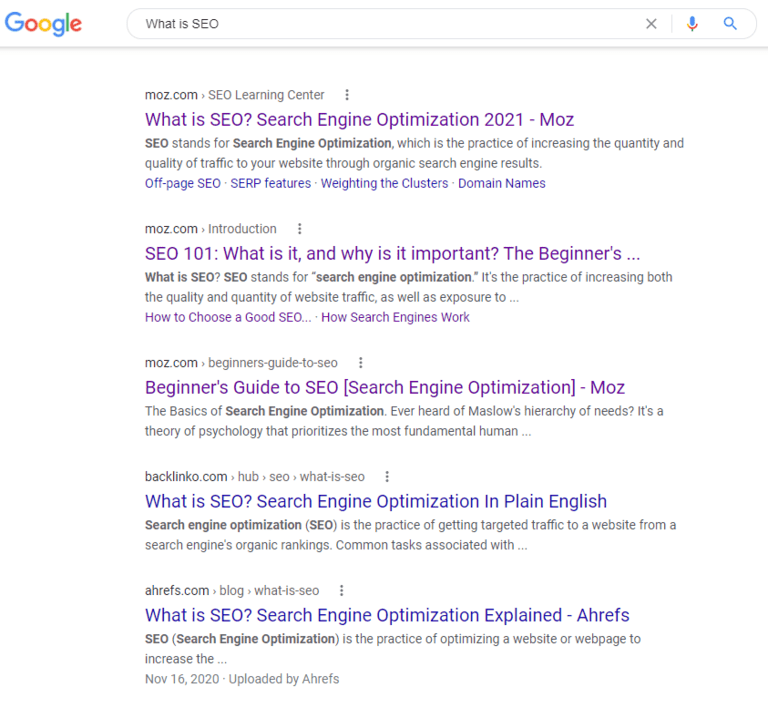Open Backlinko 'In Plain English' result
The image size is (768, 708).
point(375,501)
